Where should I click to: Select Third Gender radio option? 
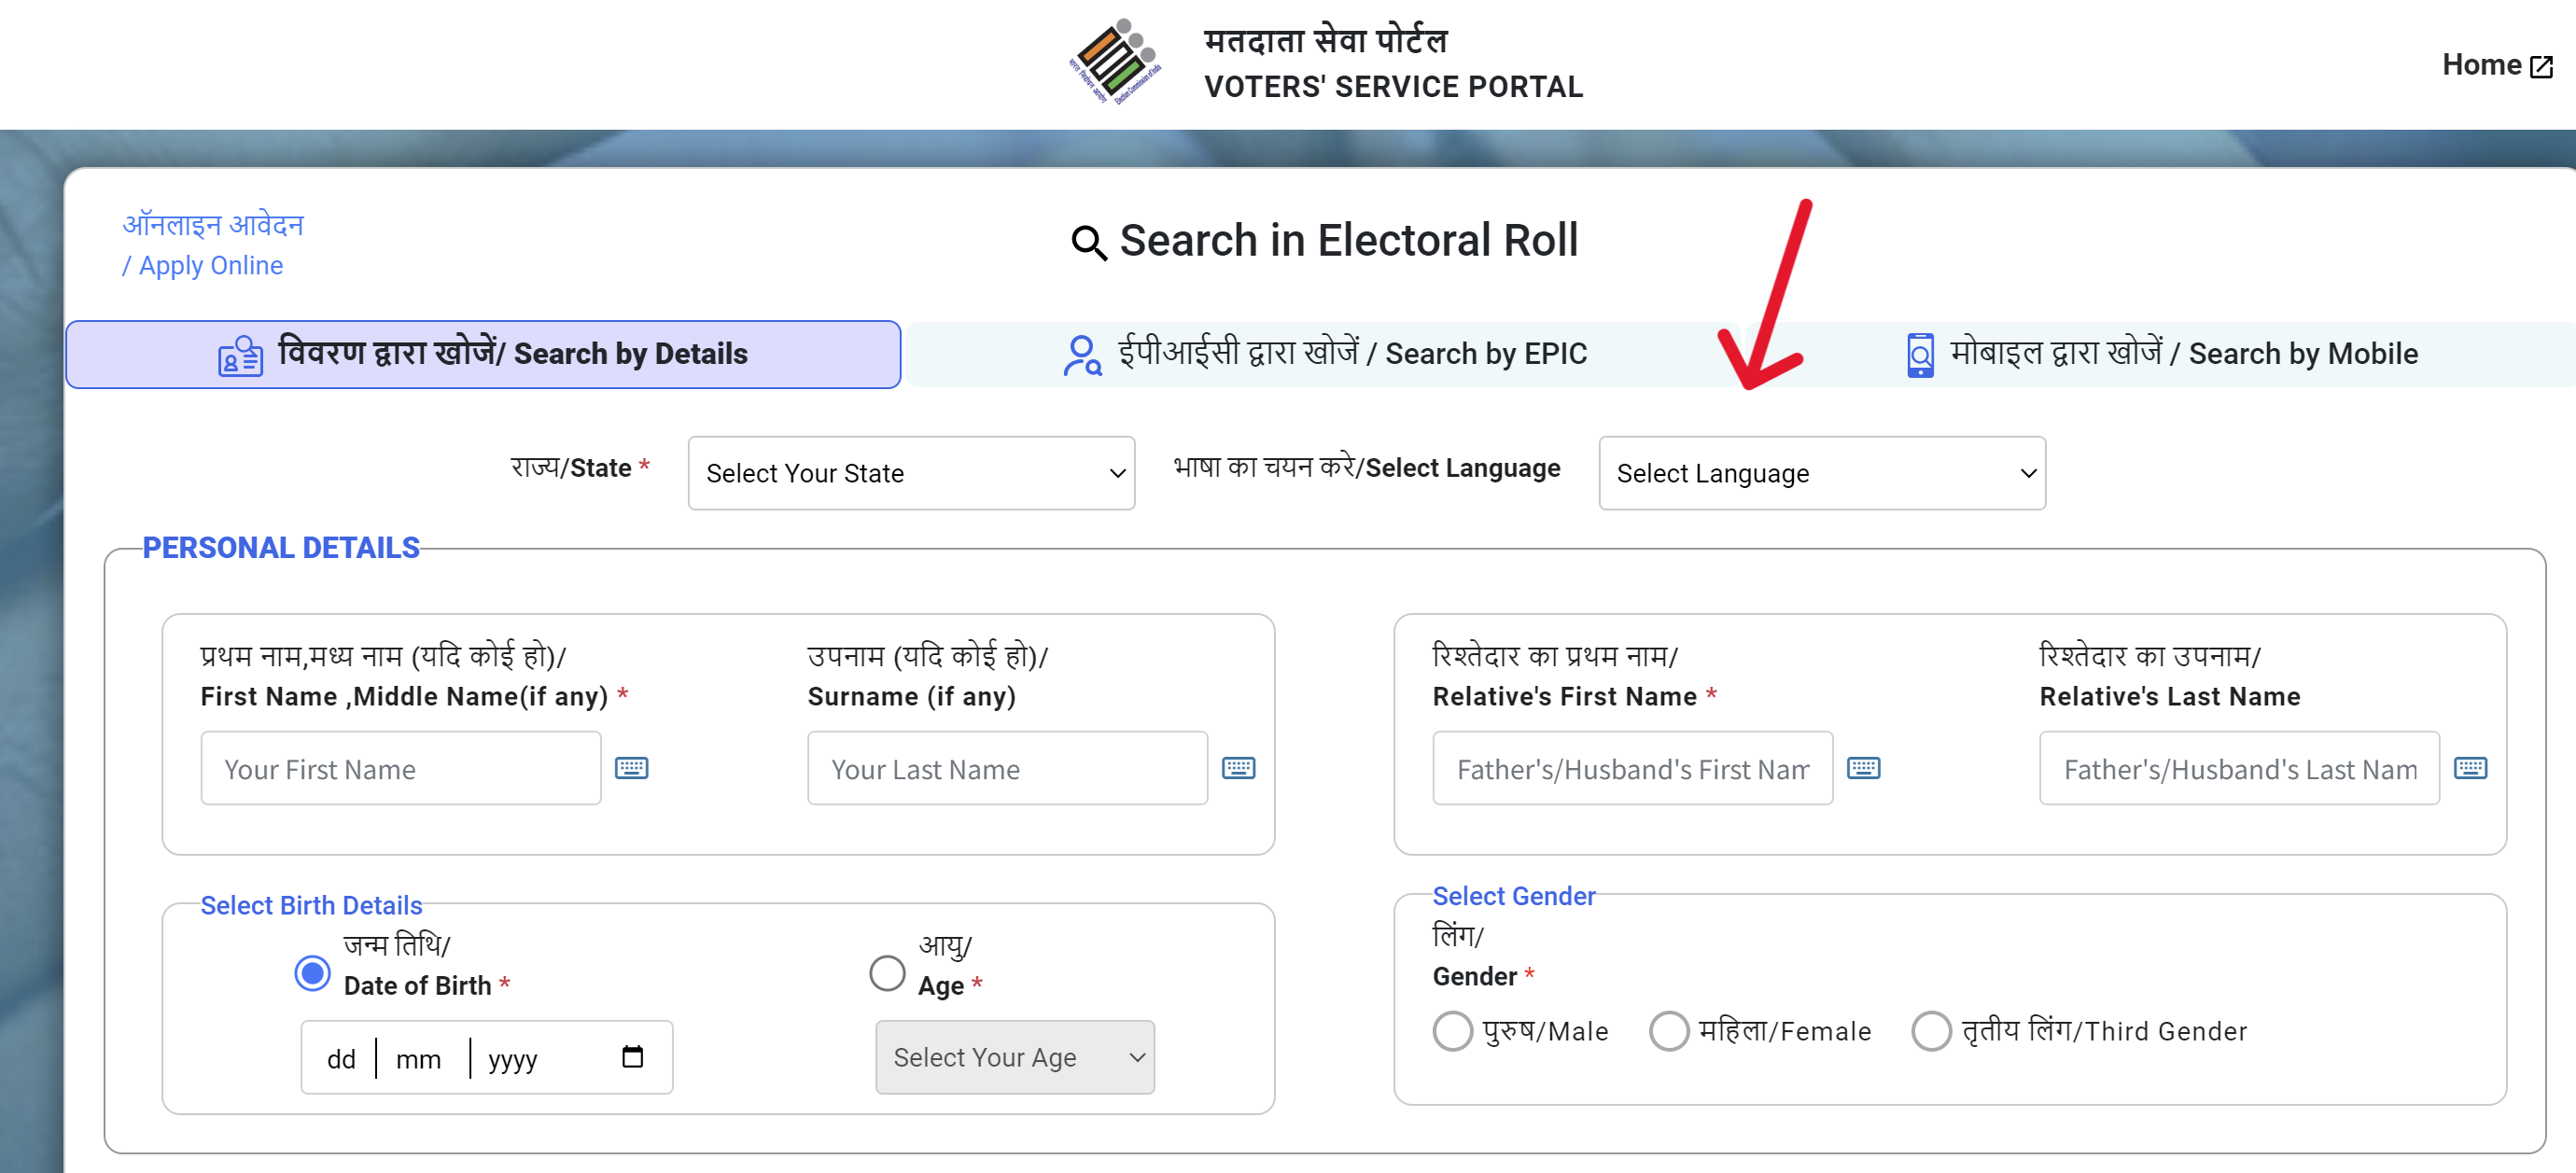(x=1931, y=1031)
